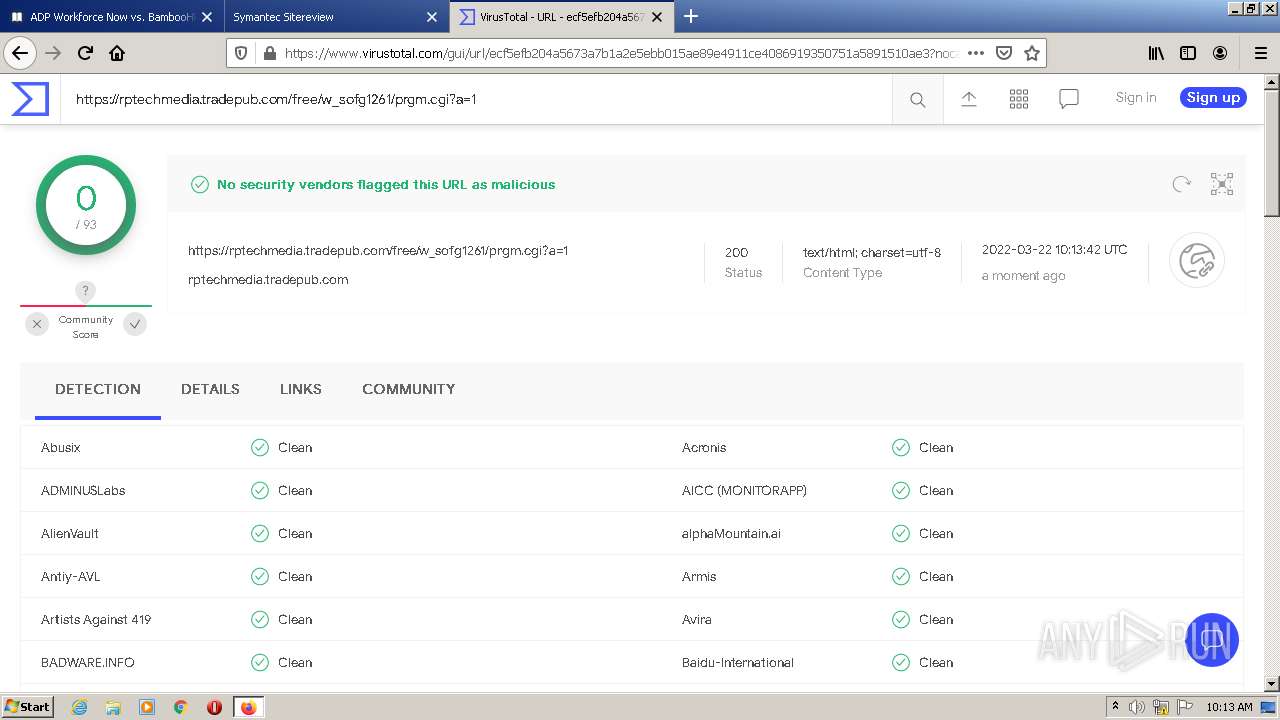The height and width of the screenshot is (720, 1280).
Task: Open Internet Explorer from taskbar
Action: point(79,707)
